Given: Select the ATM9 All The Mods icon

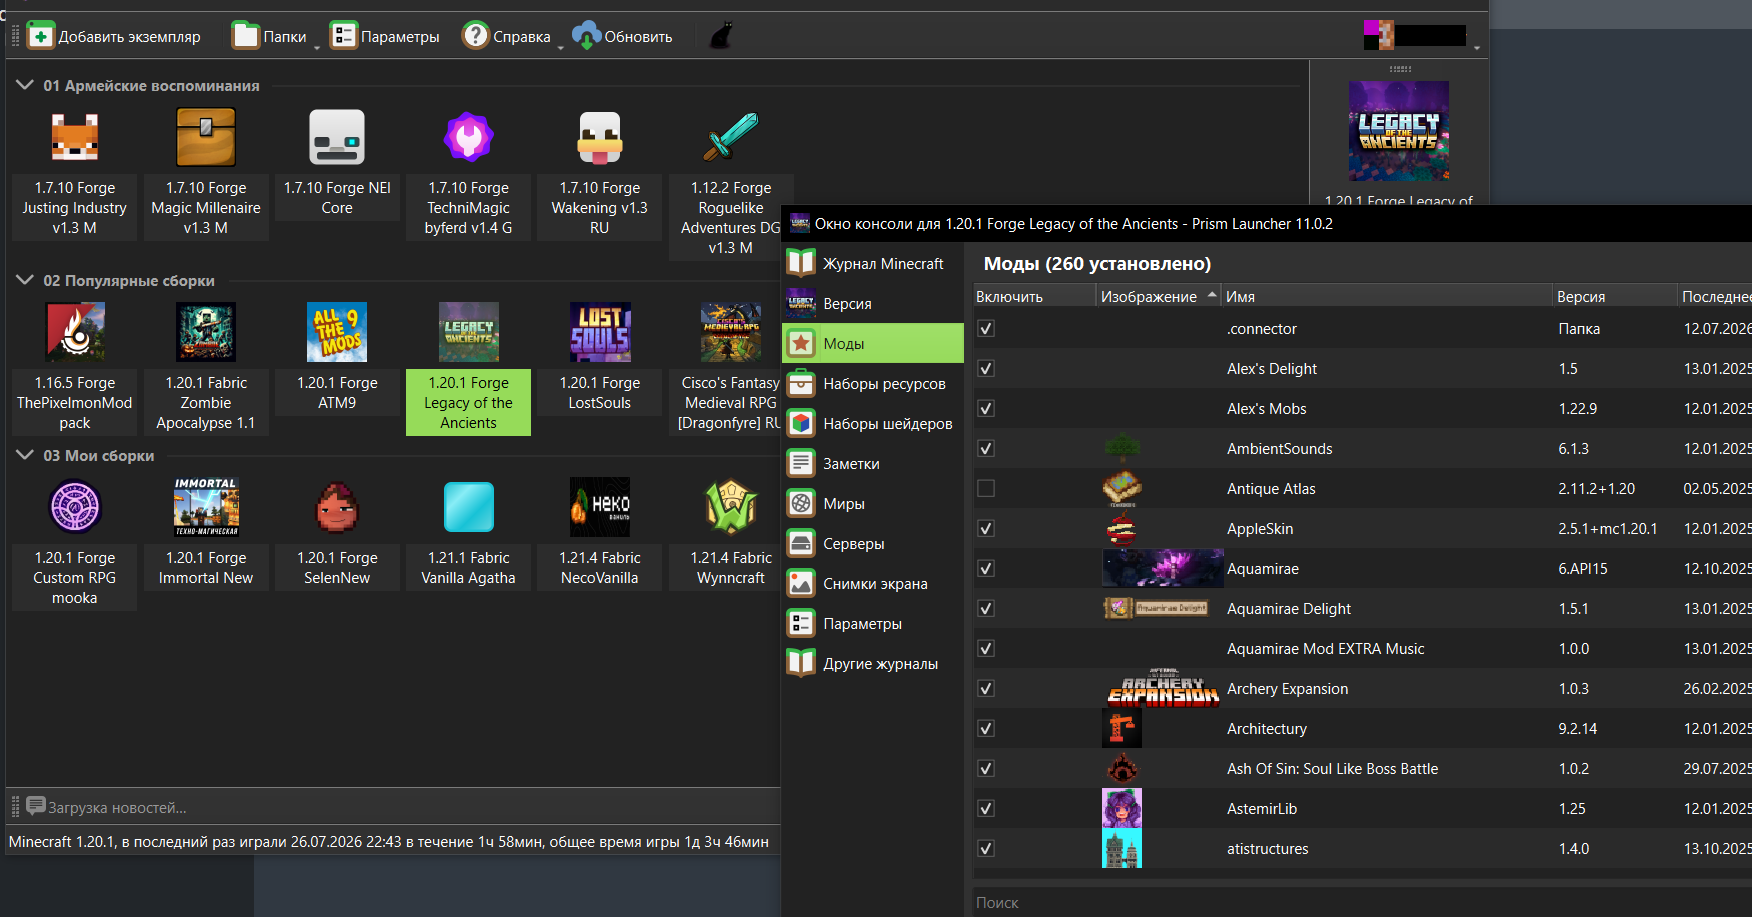Looking at the screenshot, I should coord(337,332).
